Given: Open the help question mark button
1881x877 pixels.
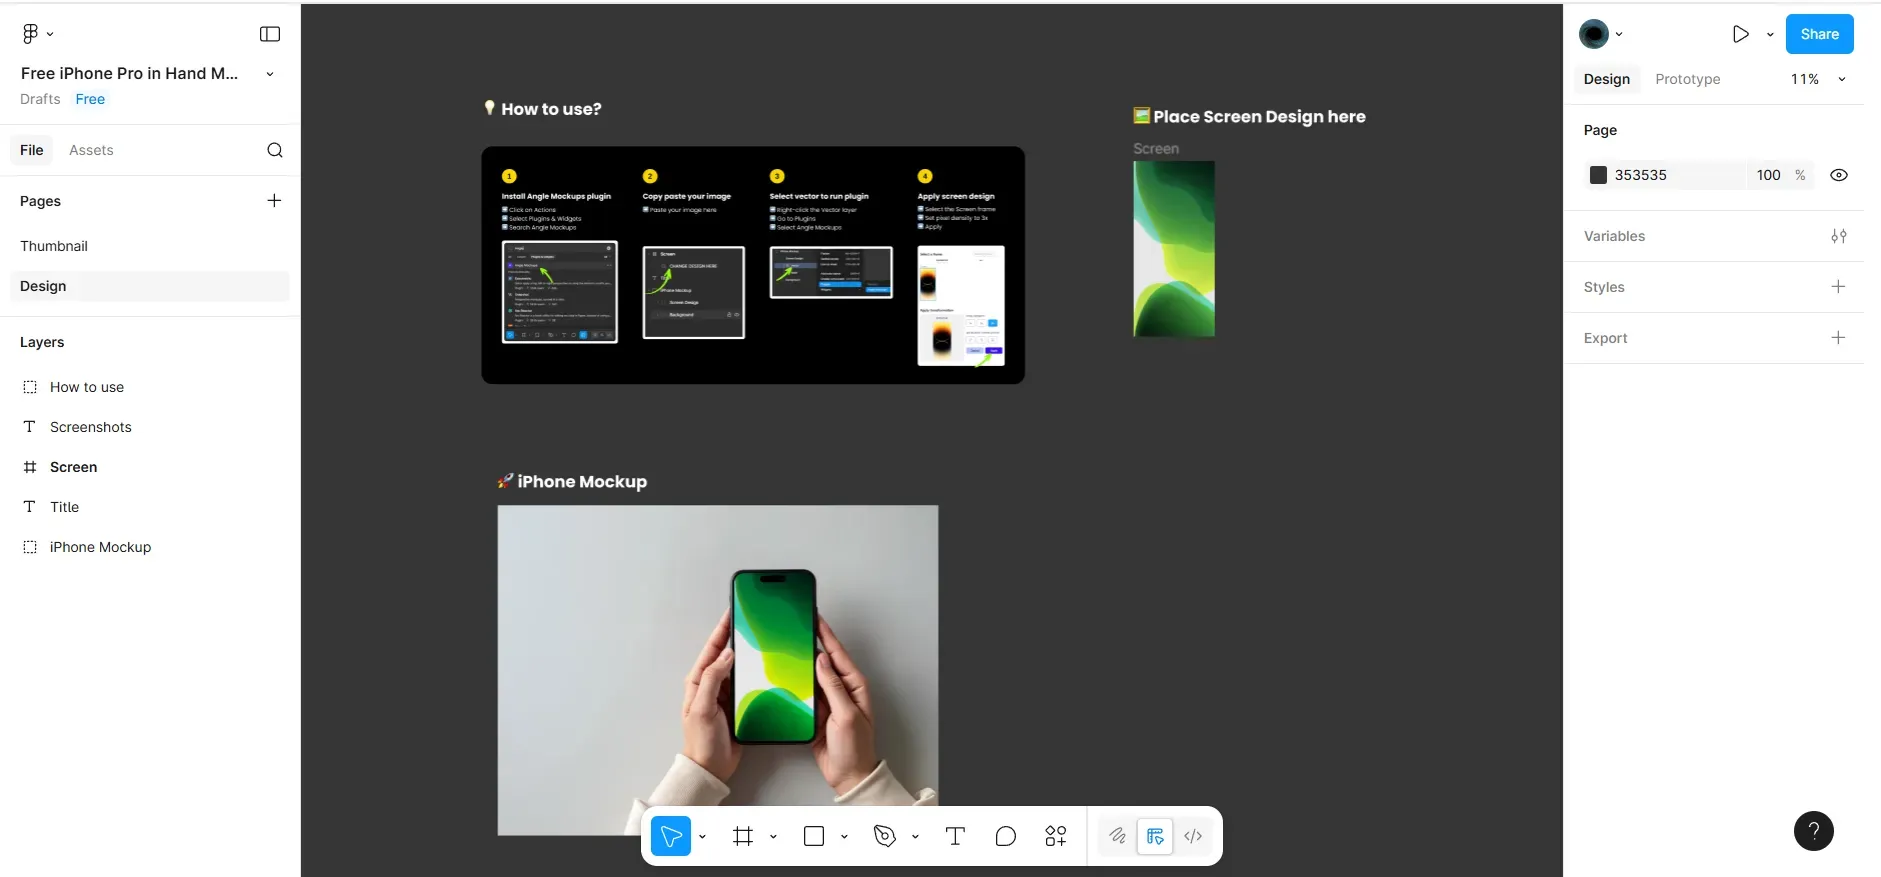Looking at the screenshot, I should pyautogui.click(x=1814, y=831).
